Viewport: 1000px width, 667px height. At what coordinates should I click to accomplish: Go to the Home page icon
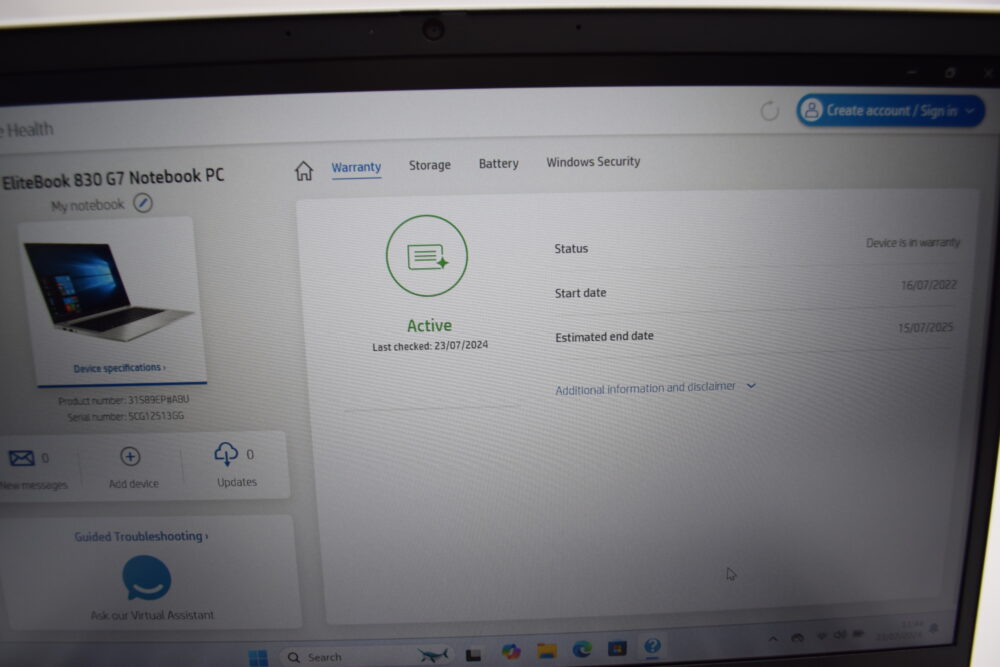pos(304,170)
